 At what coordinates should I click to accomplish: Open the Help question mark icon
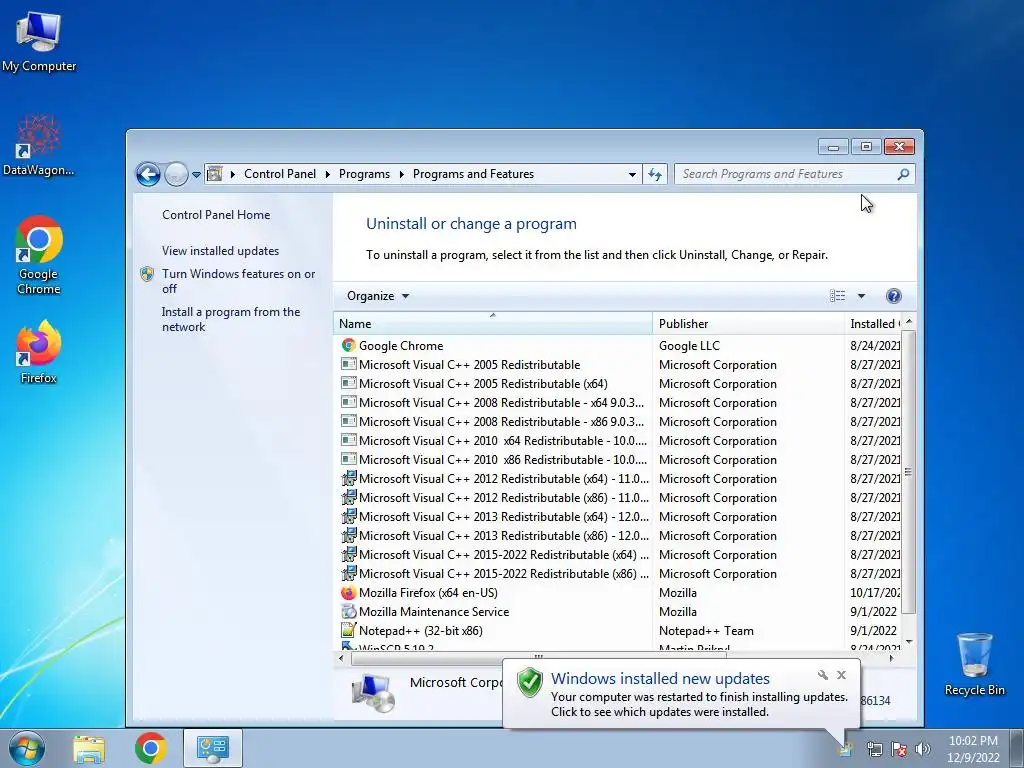click(893, 296)
